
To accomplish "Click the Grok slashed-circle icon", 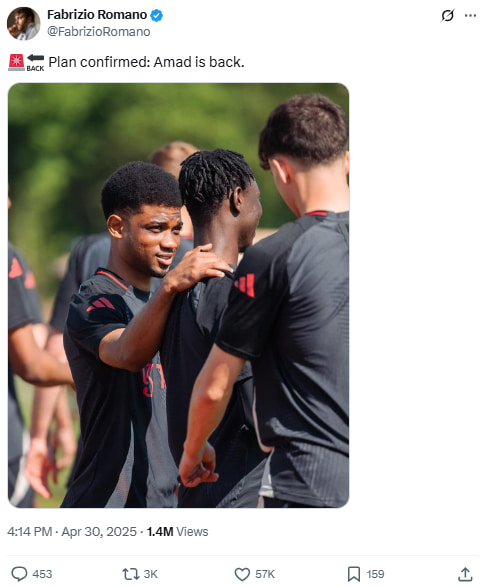I will click(447, 16).
